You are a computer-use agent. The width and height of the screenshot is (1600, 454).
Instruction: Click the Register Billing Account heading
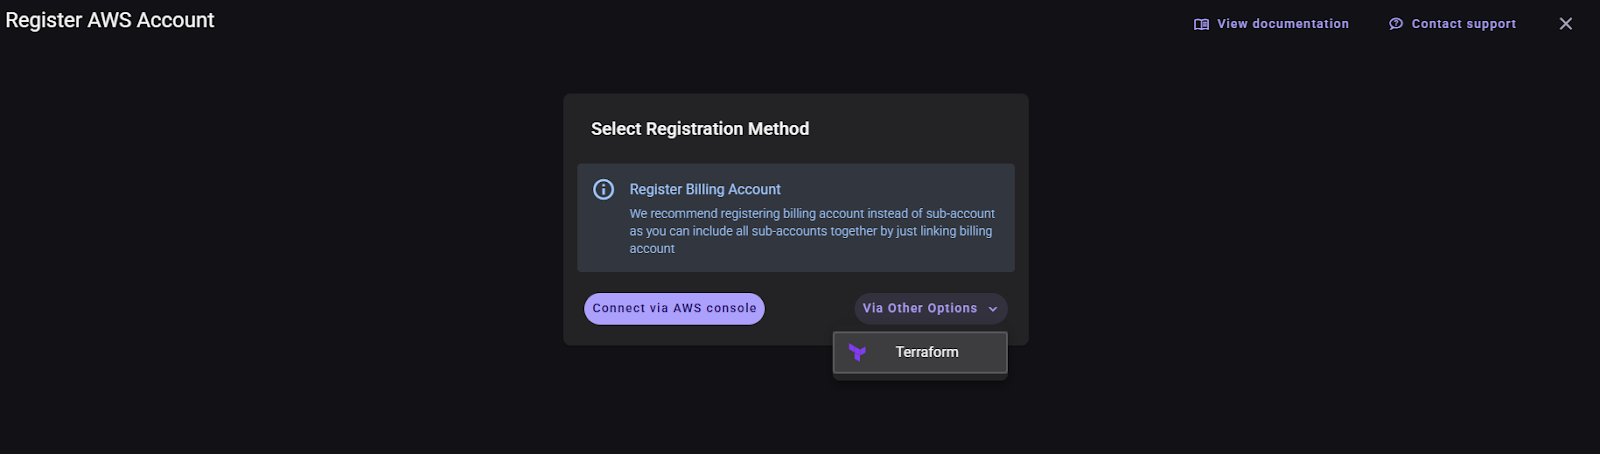coord(705,189)
